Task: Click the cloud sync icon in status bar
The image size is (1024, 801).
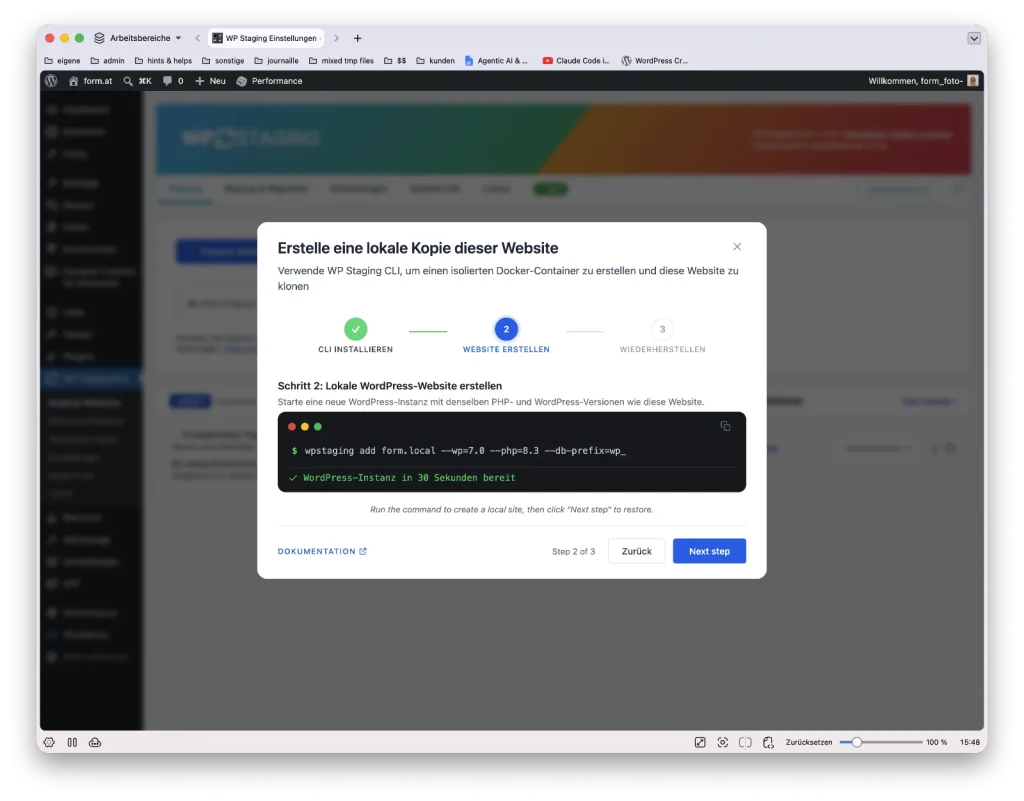Action: [95, 742]
